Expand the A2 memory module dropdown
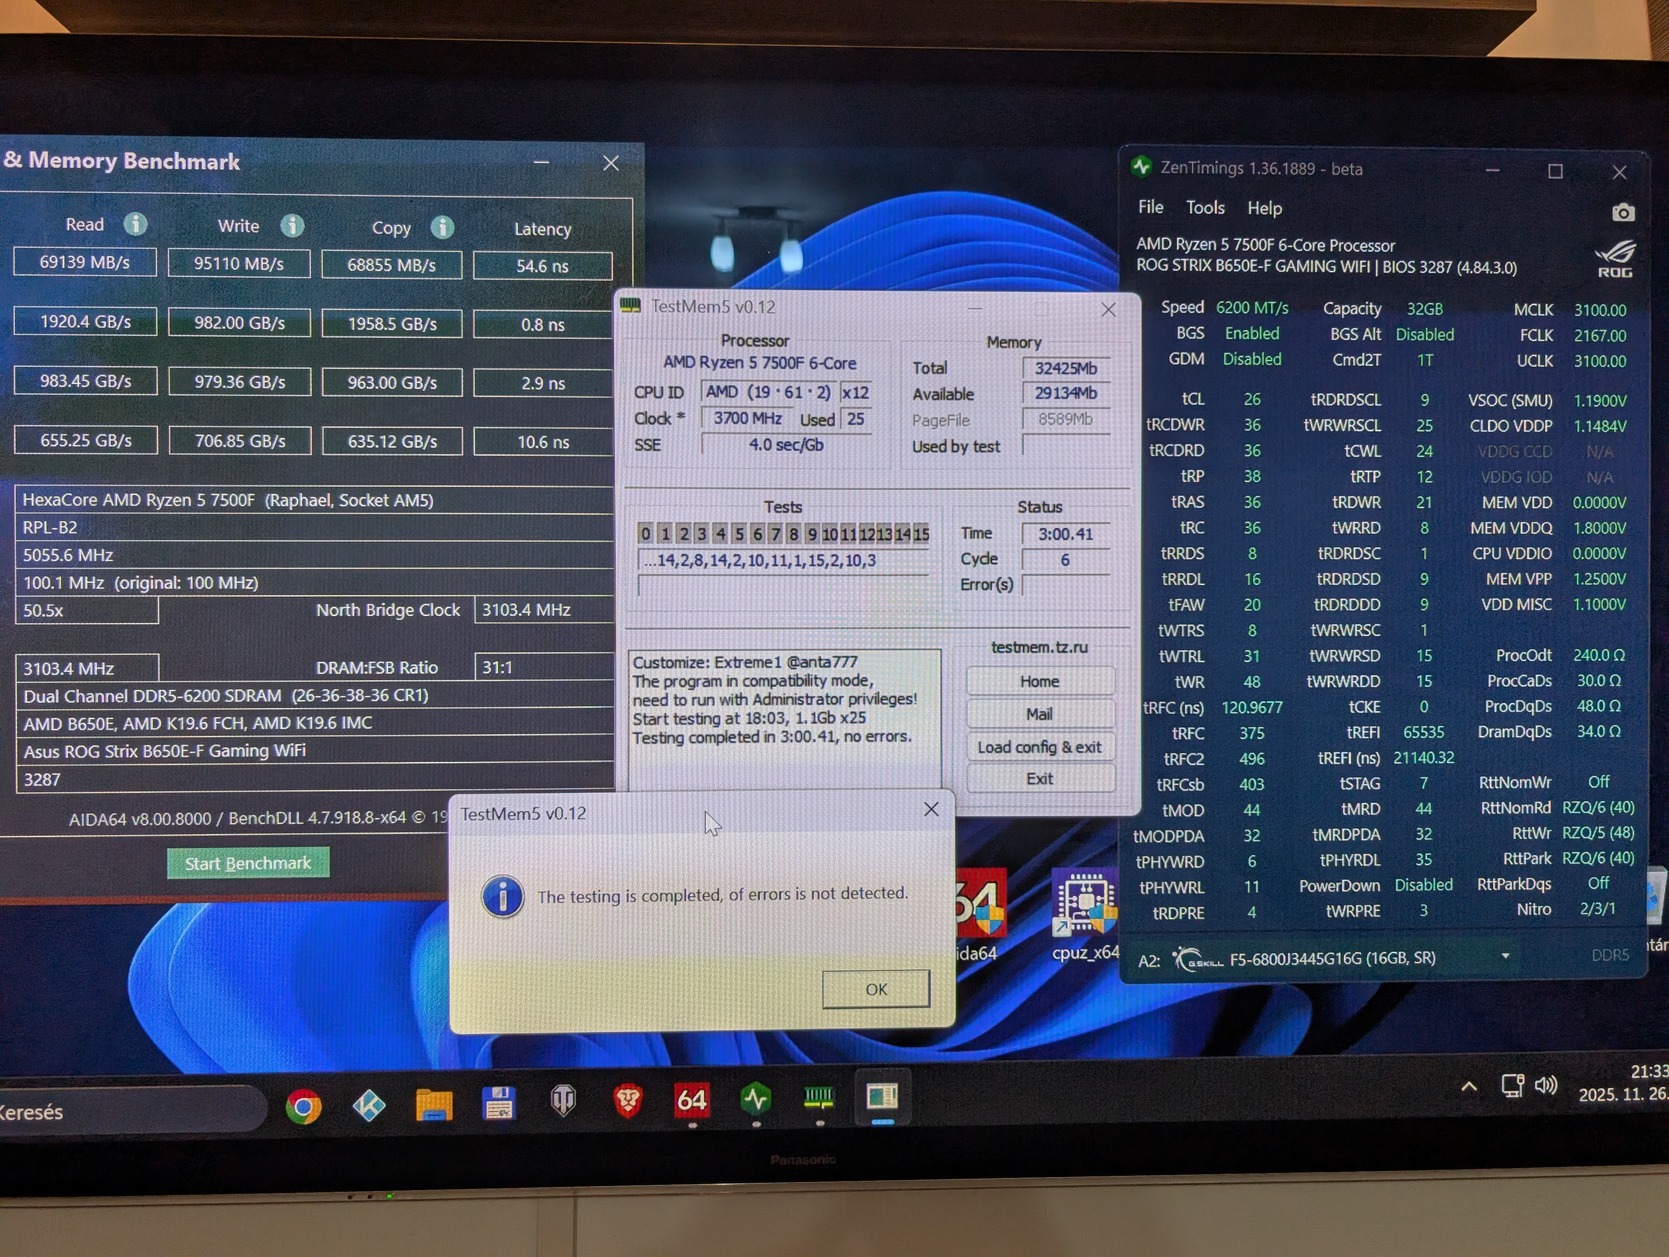The image size is (1669, 1257). coord(1505,957)
